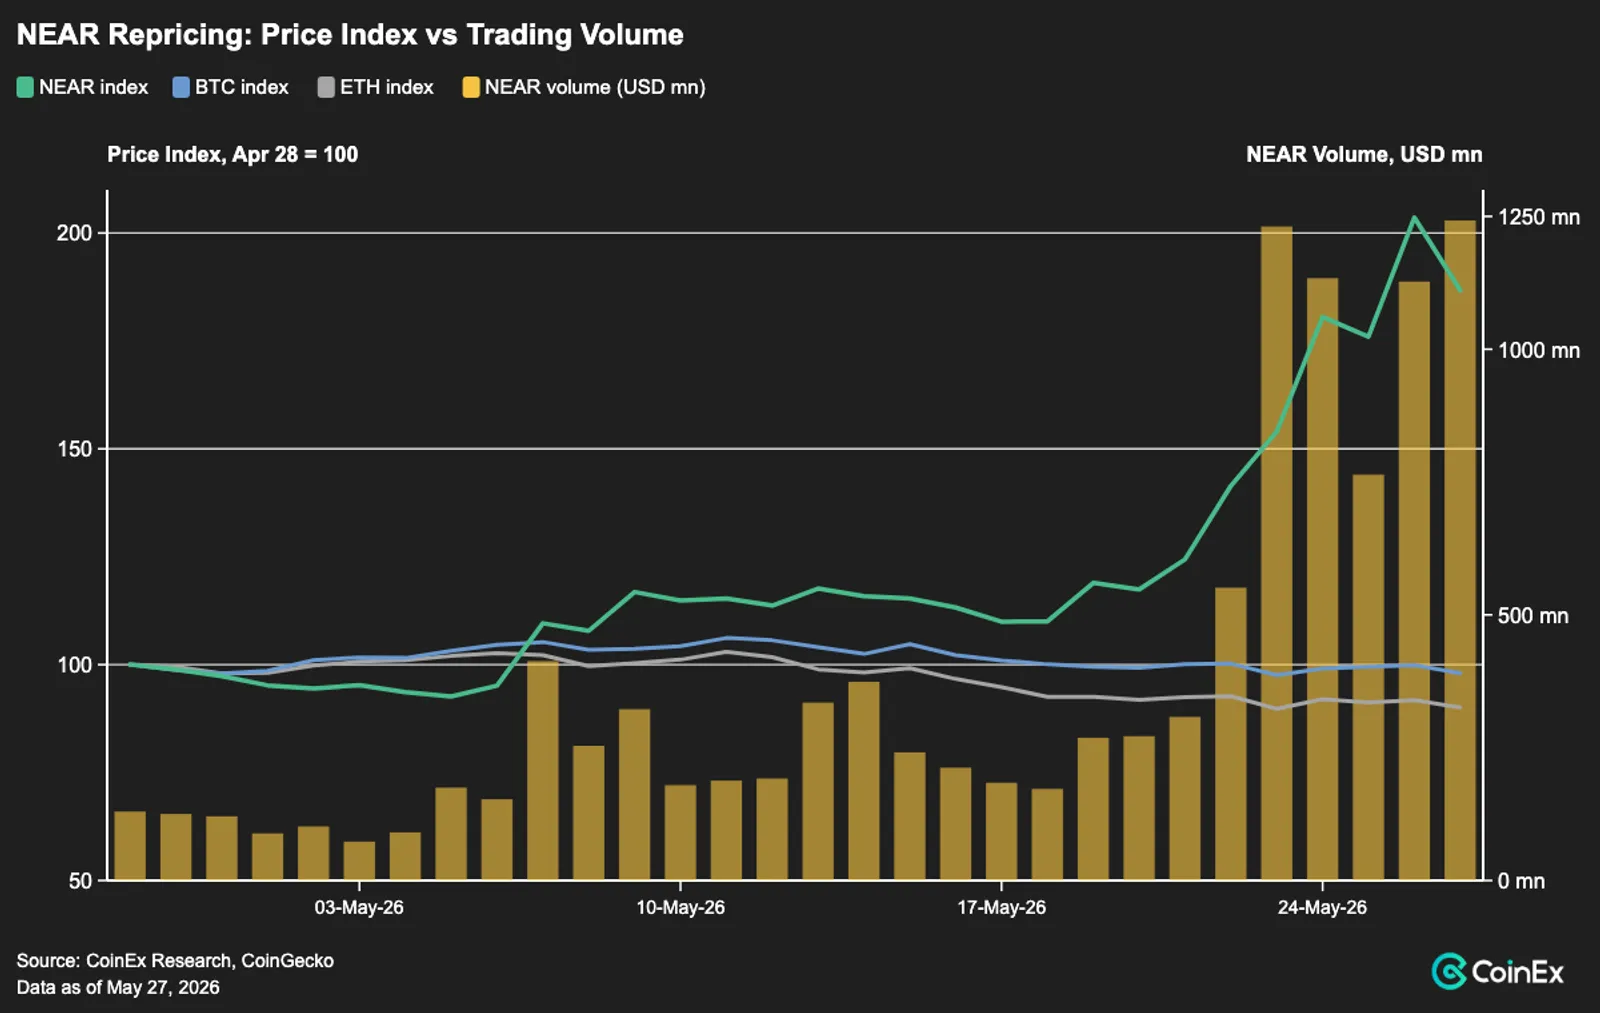The image size is (1600, 1013).
Task: Click the 200 left axis label
Action: tap(74, 233)
